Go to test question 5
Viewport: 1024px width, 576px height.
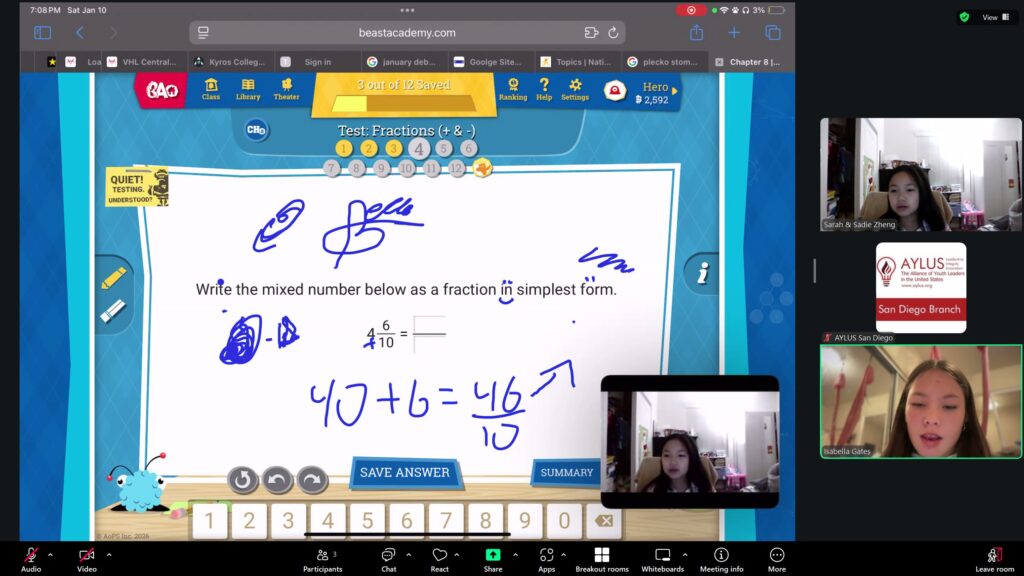pos(444,149)
